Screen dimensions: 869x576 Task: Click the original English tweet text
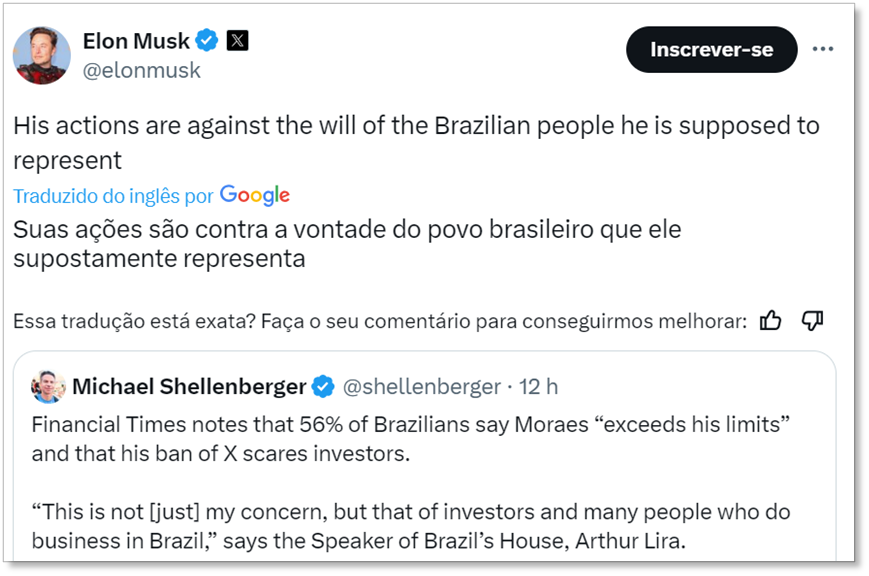(x=415, y=142)
